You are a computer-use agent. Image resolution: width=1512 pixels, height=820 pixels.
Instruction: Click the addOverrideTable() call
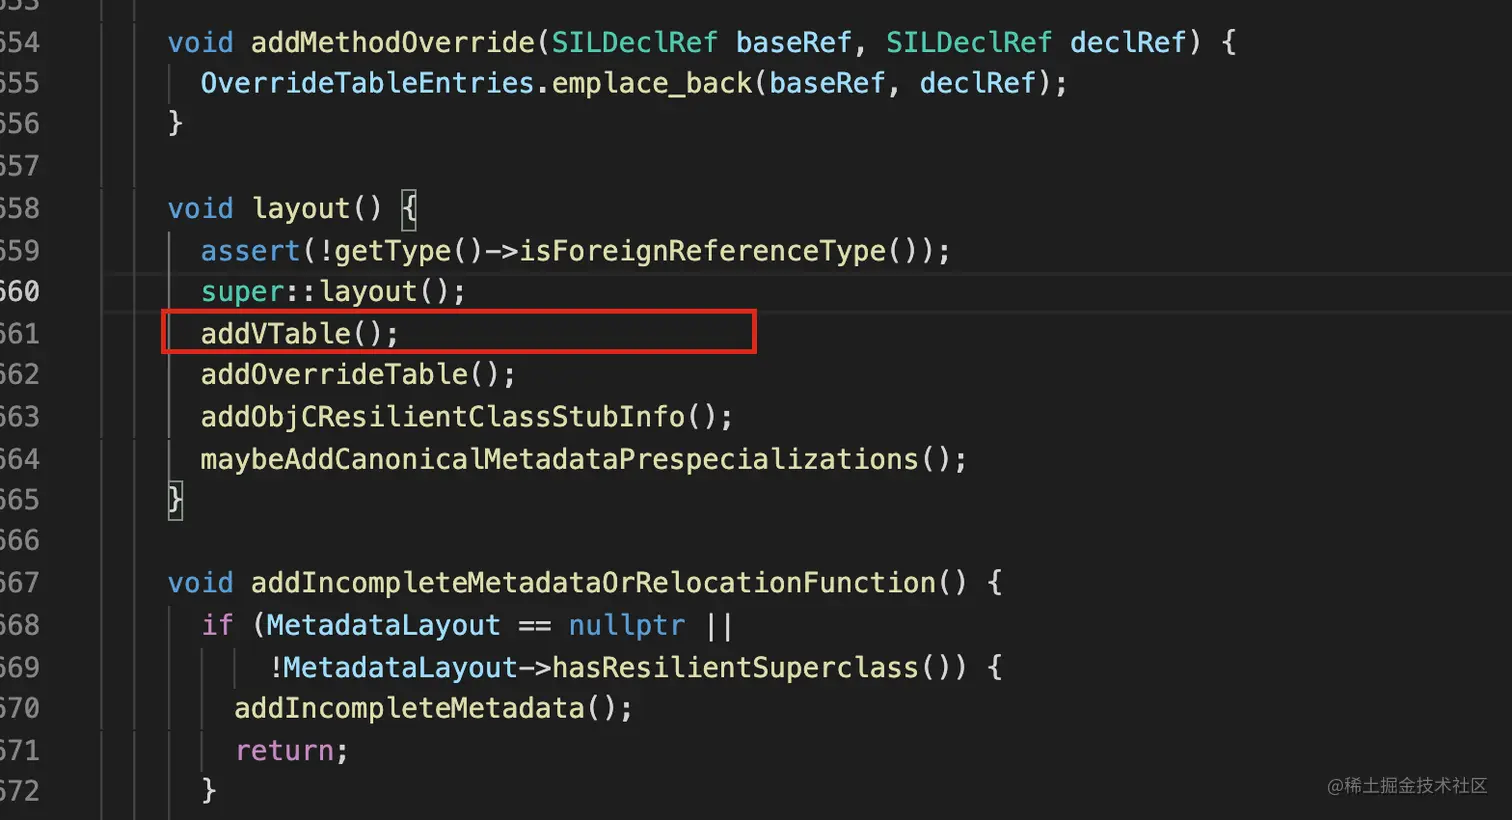358,374
